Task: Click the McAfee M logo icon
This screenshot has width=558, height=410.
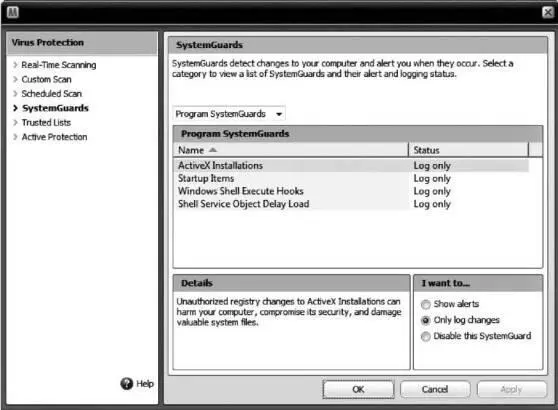Action: tap(13, 12)
